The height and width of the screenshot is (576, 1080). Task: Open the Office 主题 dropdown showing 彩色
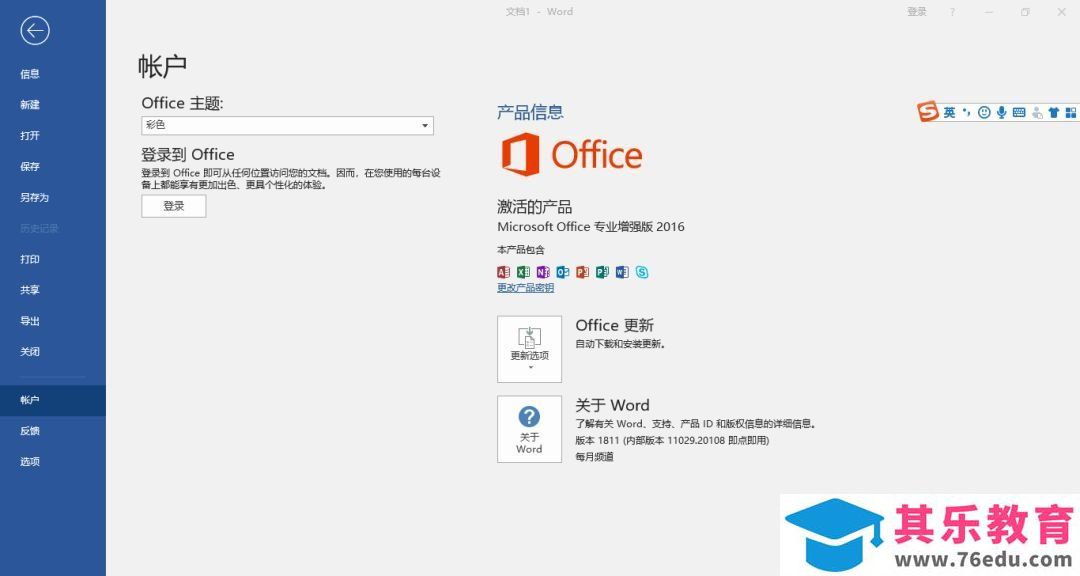(x=287, y=125)
